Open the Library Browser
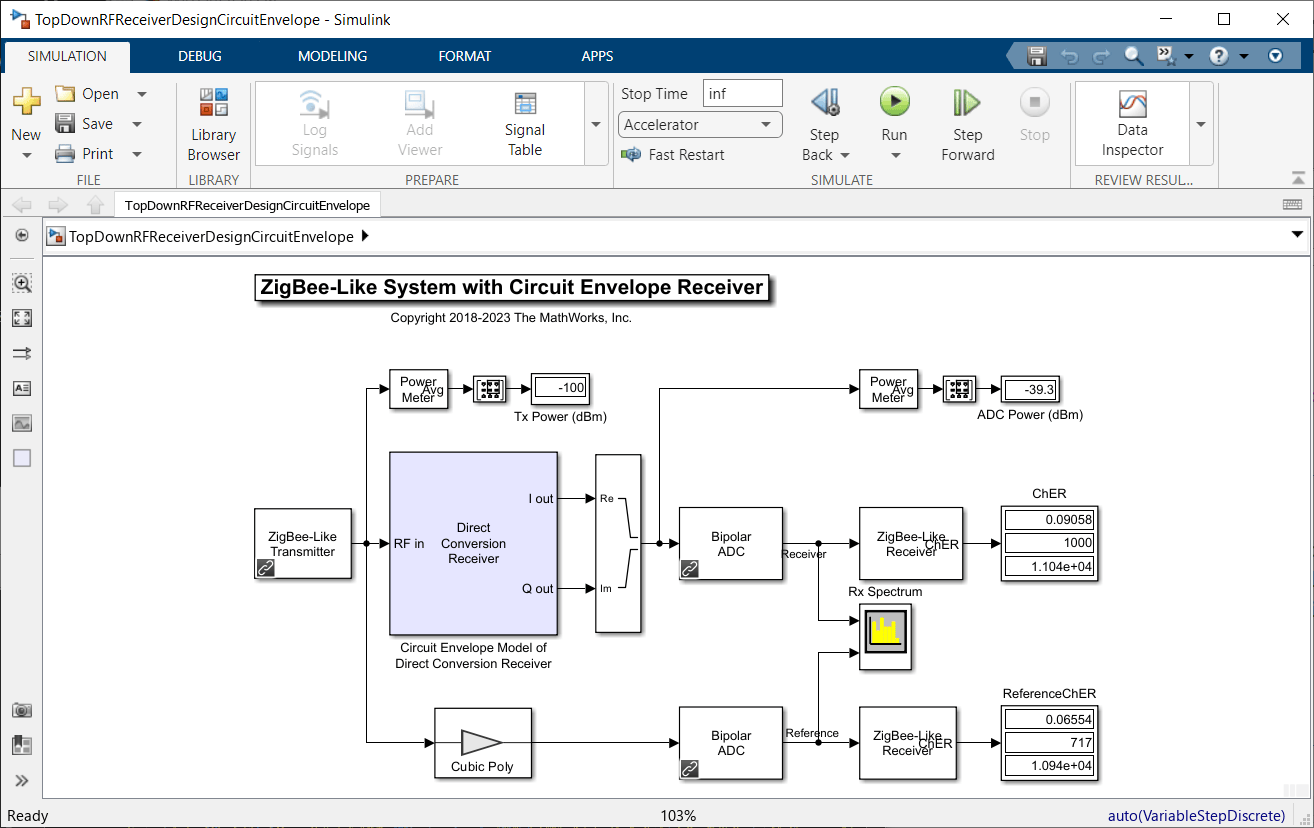Screen dimensions: 1314x828 (x=213, y=125)
